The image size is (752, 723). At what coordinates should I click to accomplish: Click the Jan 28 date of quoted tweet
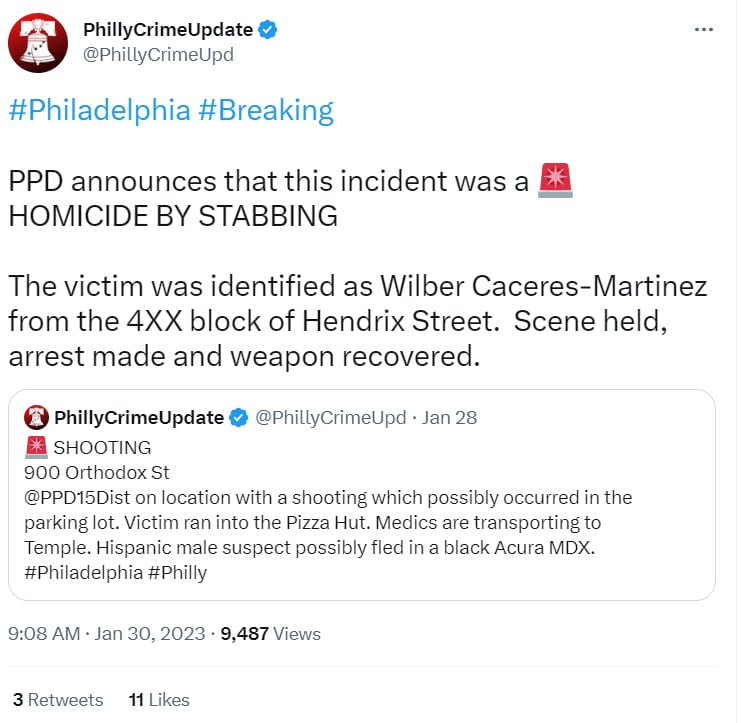tap(449, 418)
